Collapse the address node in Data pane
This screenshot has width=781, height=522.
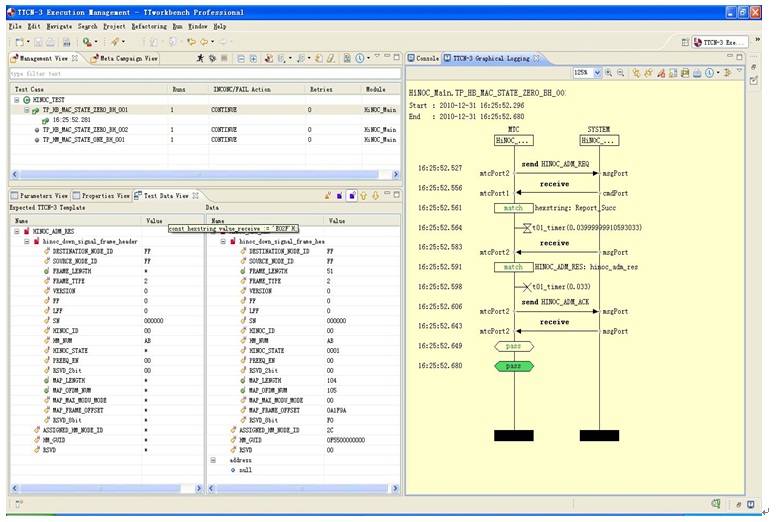213,460
